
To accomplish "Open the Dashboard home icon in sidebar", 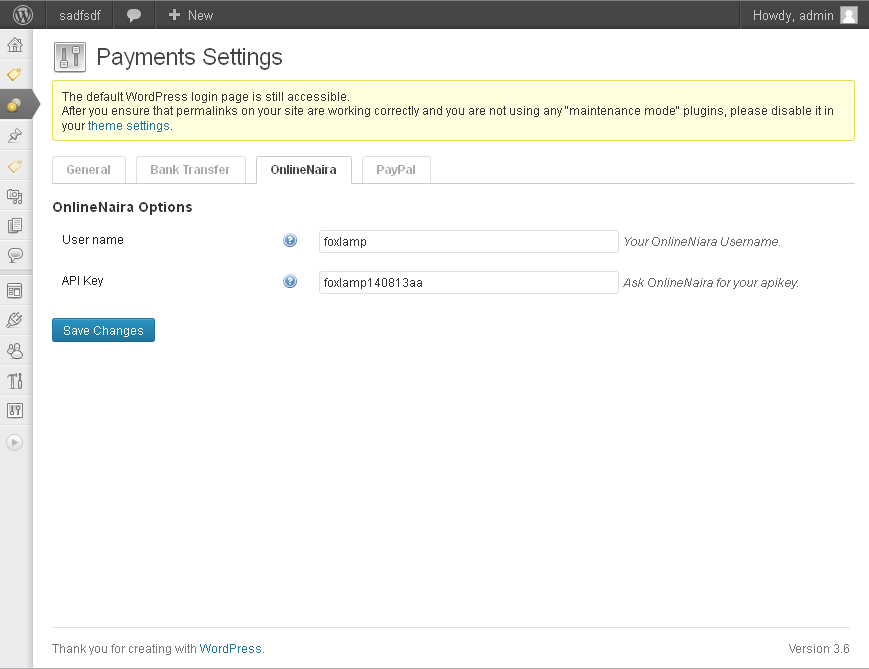I will (x=15, y=45).
